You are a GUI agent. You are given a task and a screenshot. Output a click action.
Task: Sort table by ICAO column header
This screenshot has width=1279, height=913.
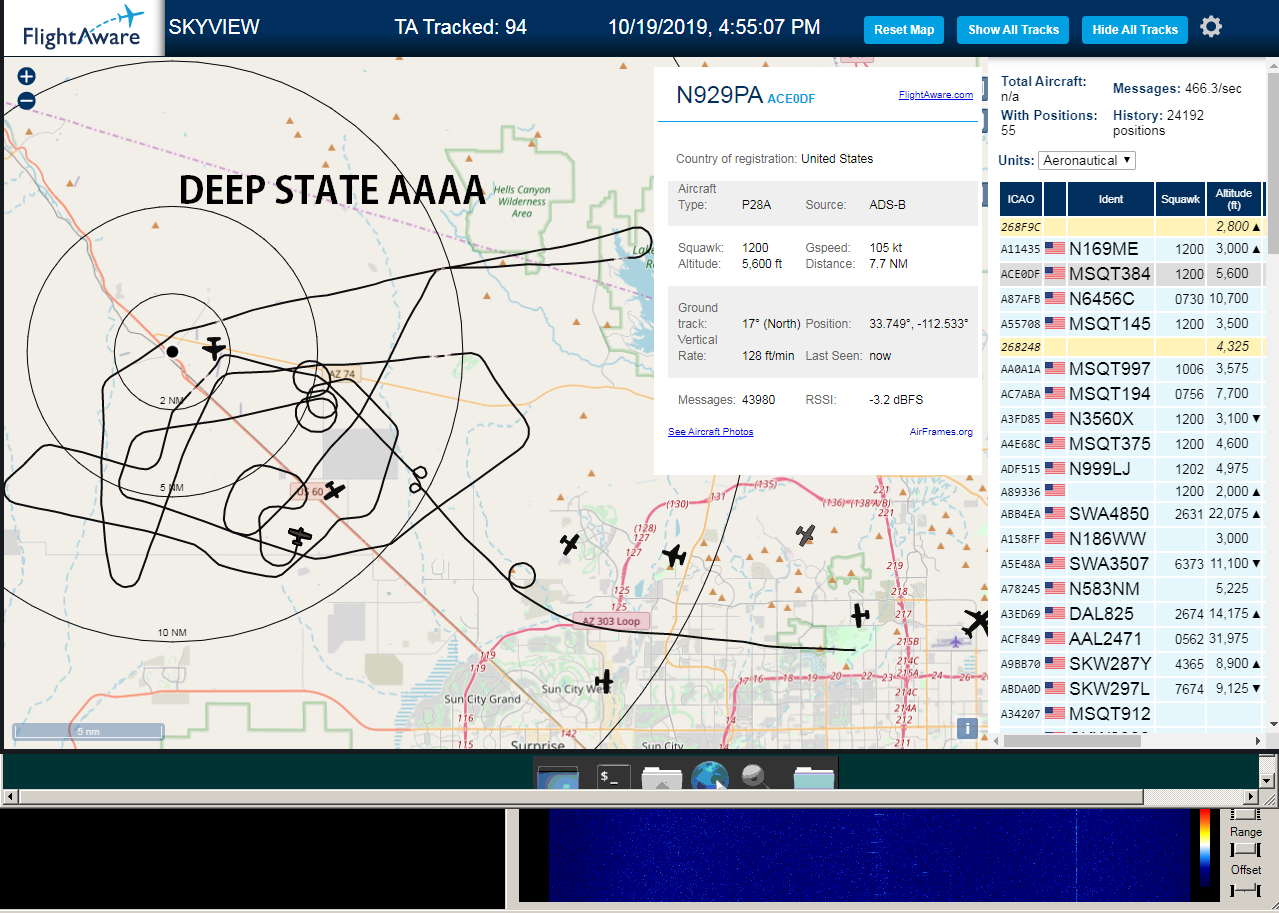[1021, 199]
